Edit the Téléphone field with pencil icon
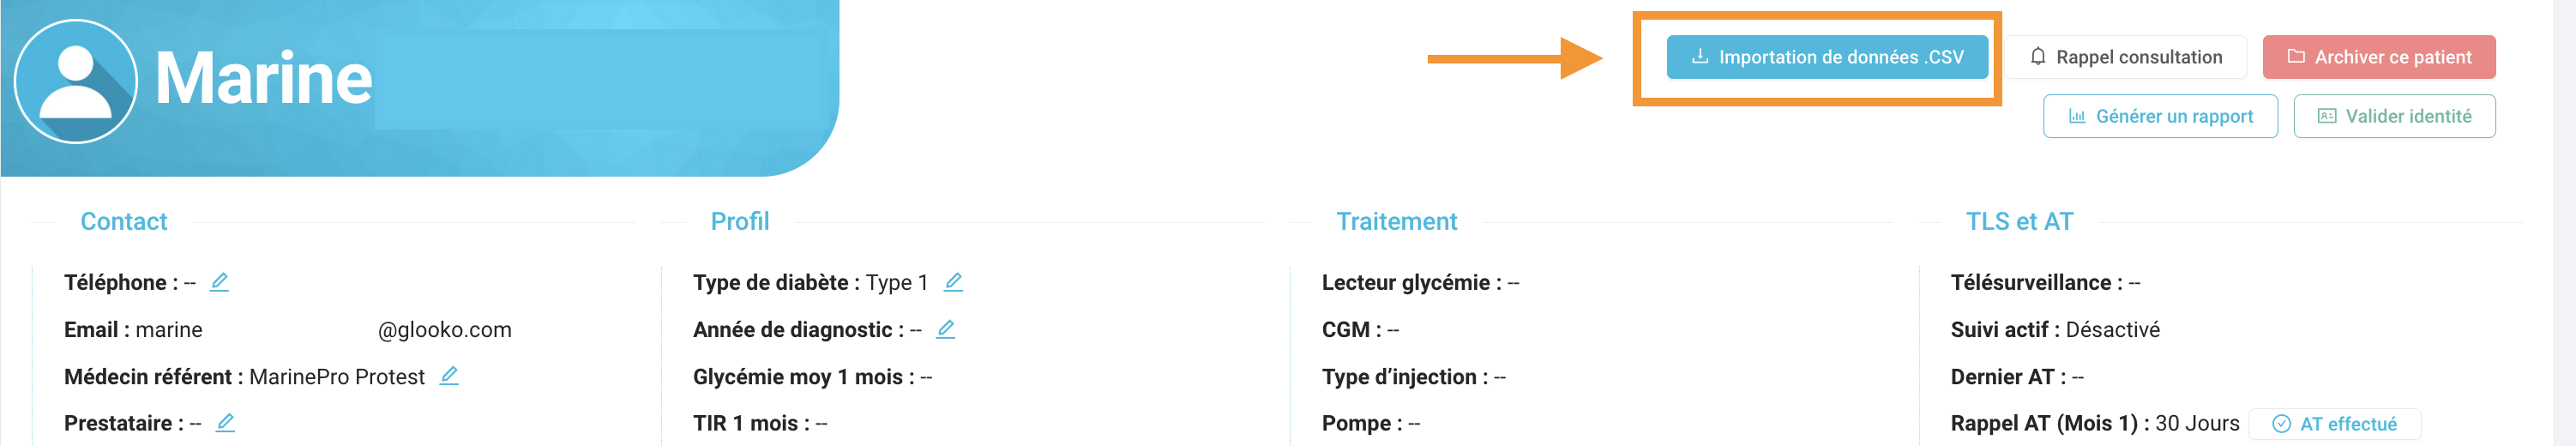 (219, 282)
